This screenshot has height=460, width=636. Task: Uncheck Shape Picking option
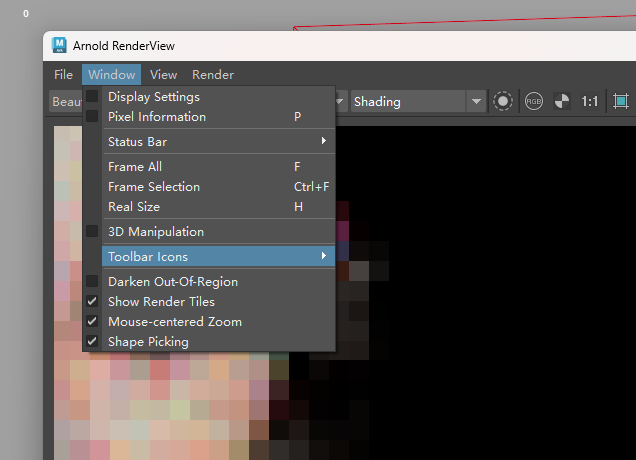92,341
